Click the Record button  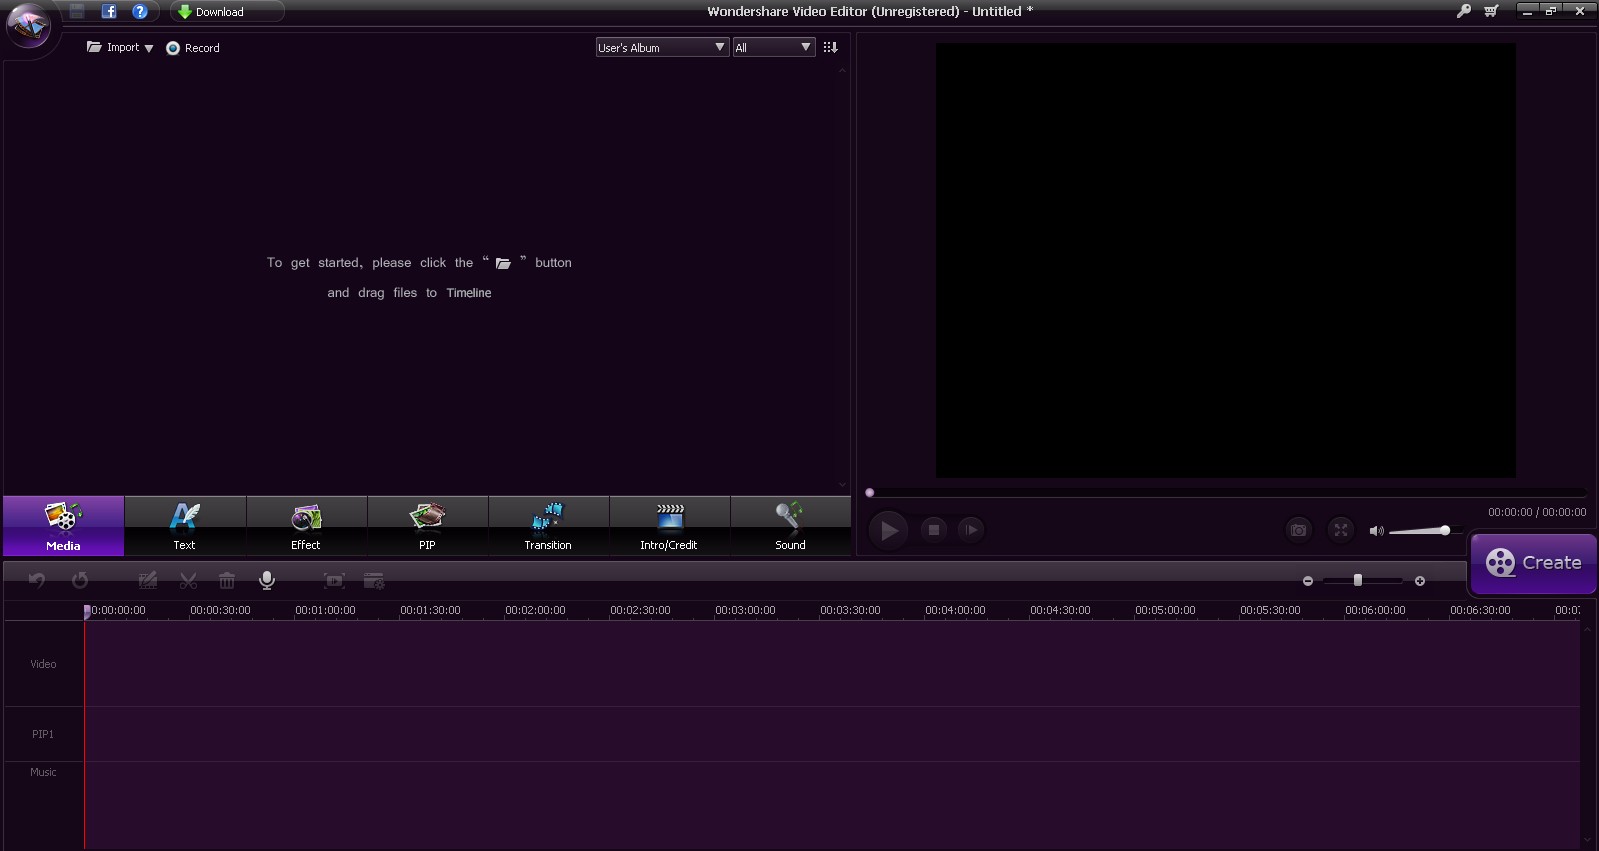coord(193,48)
